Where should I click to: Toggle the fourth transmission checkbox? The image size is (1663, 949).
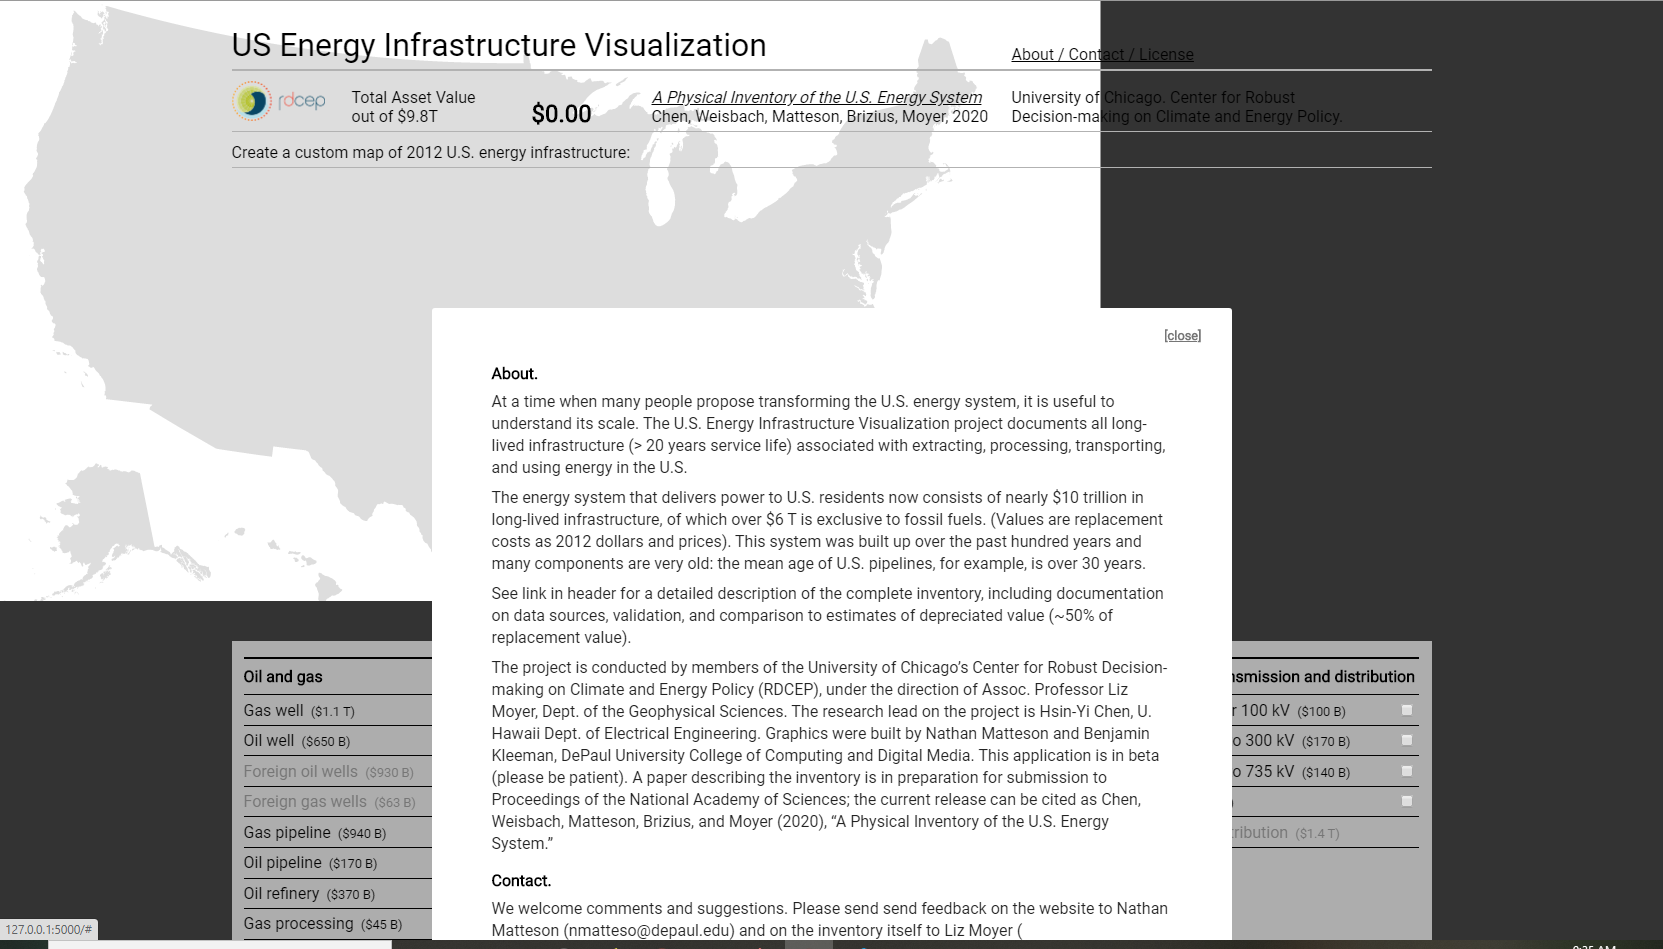click(1406, 801)
